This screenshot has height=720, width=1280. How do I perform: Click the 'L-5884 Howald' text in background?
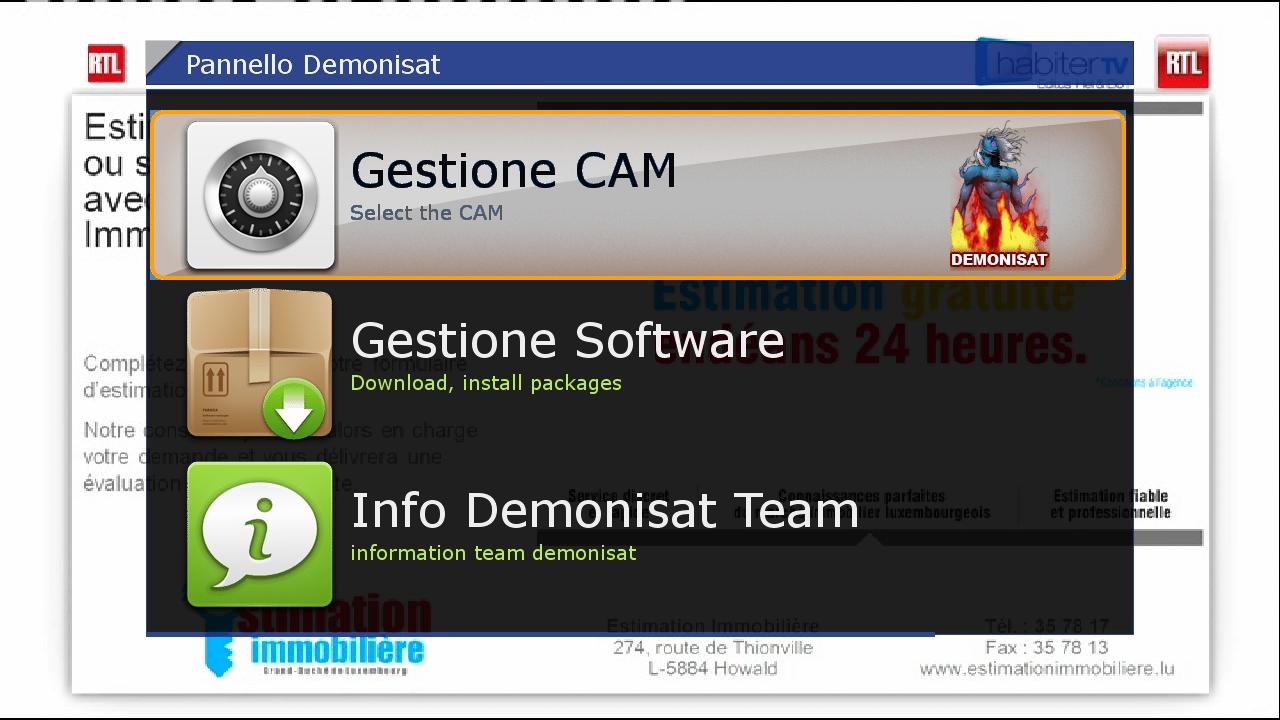click(x=713, y=669)
